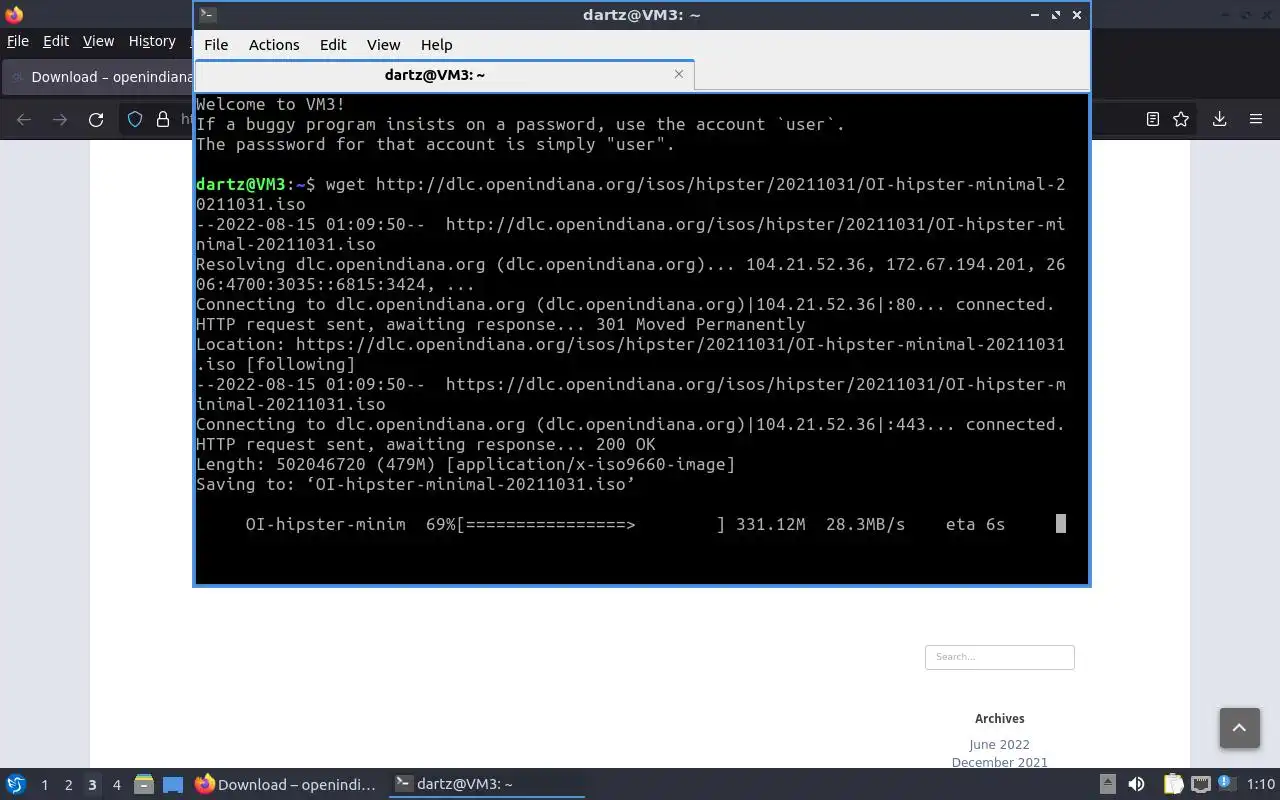Click the removable media eject tray icon

pyautogui.click(x=1107, y=784)
